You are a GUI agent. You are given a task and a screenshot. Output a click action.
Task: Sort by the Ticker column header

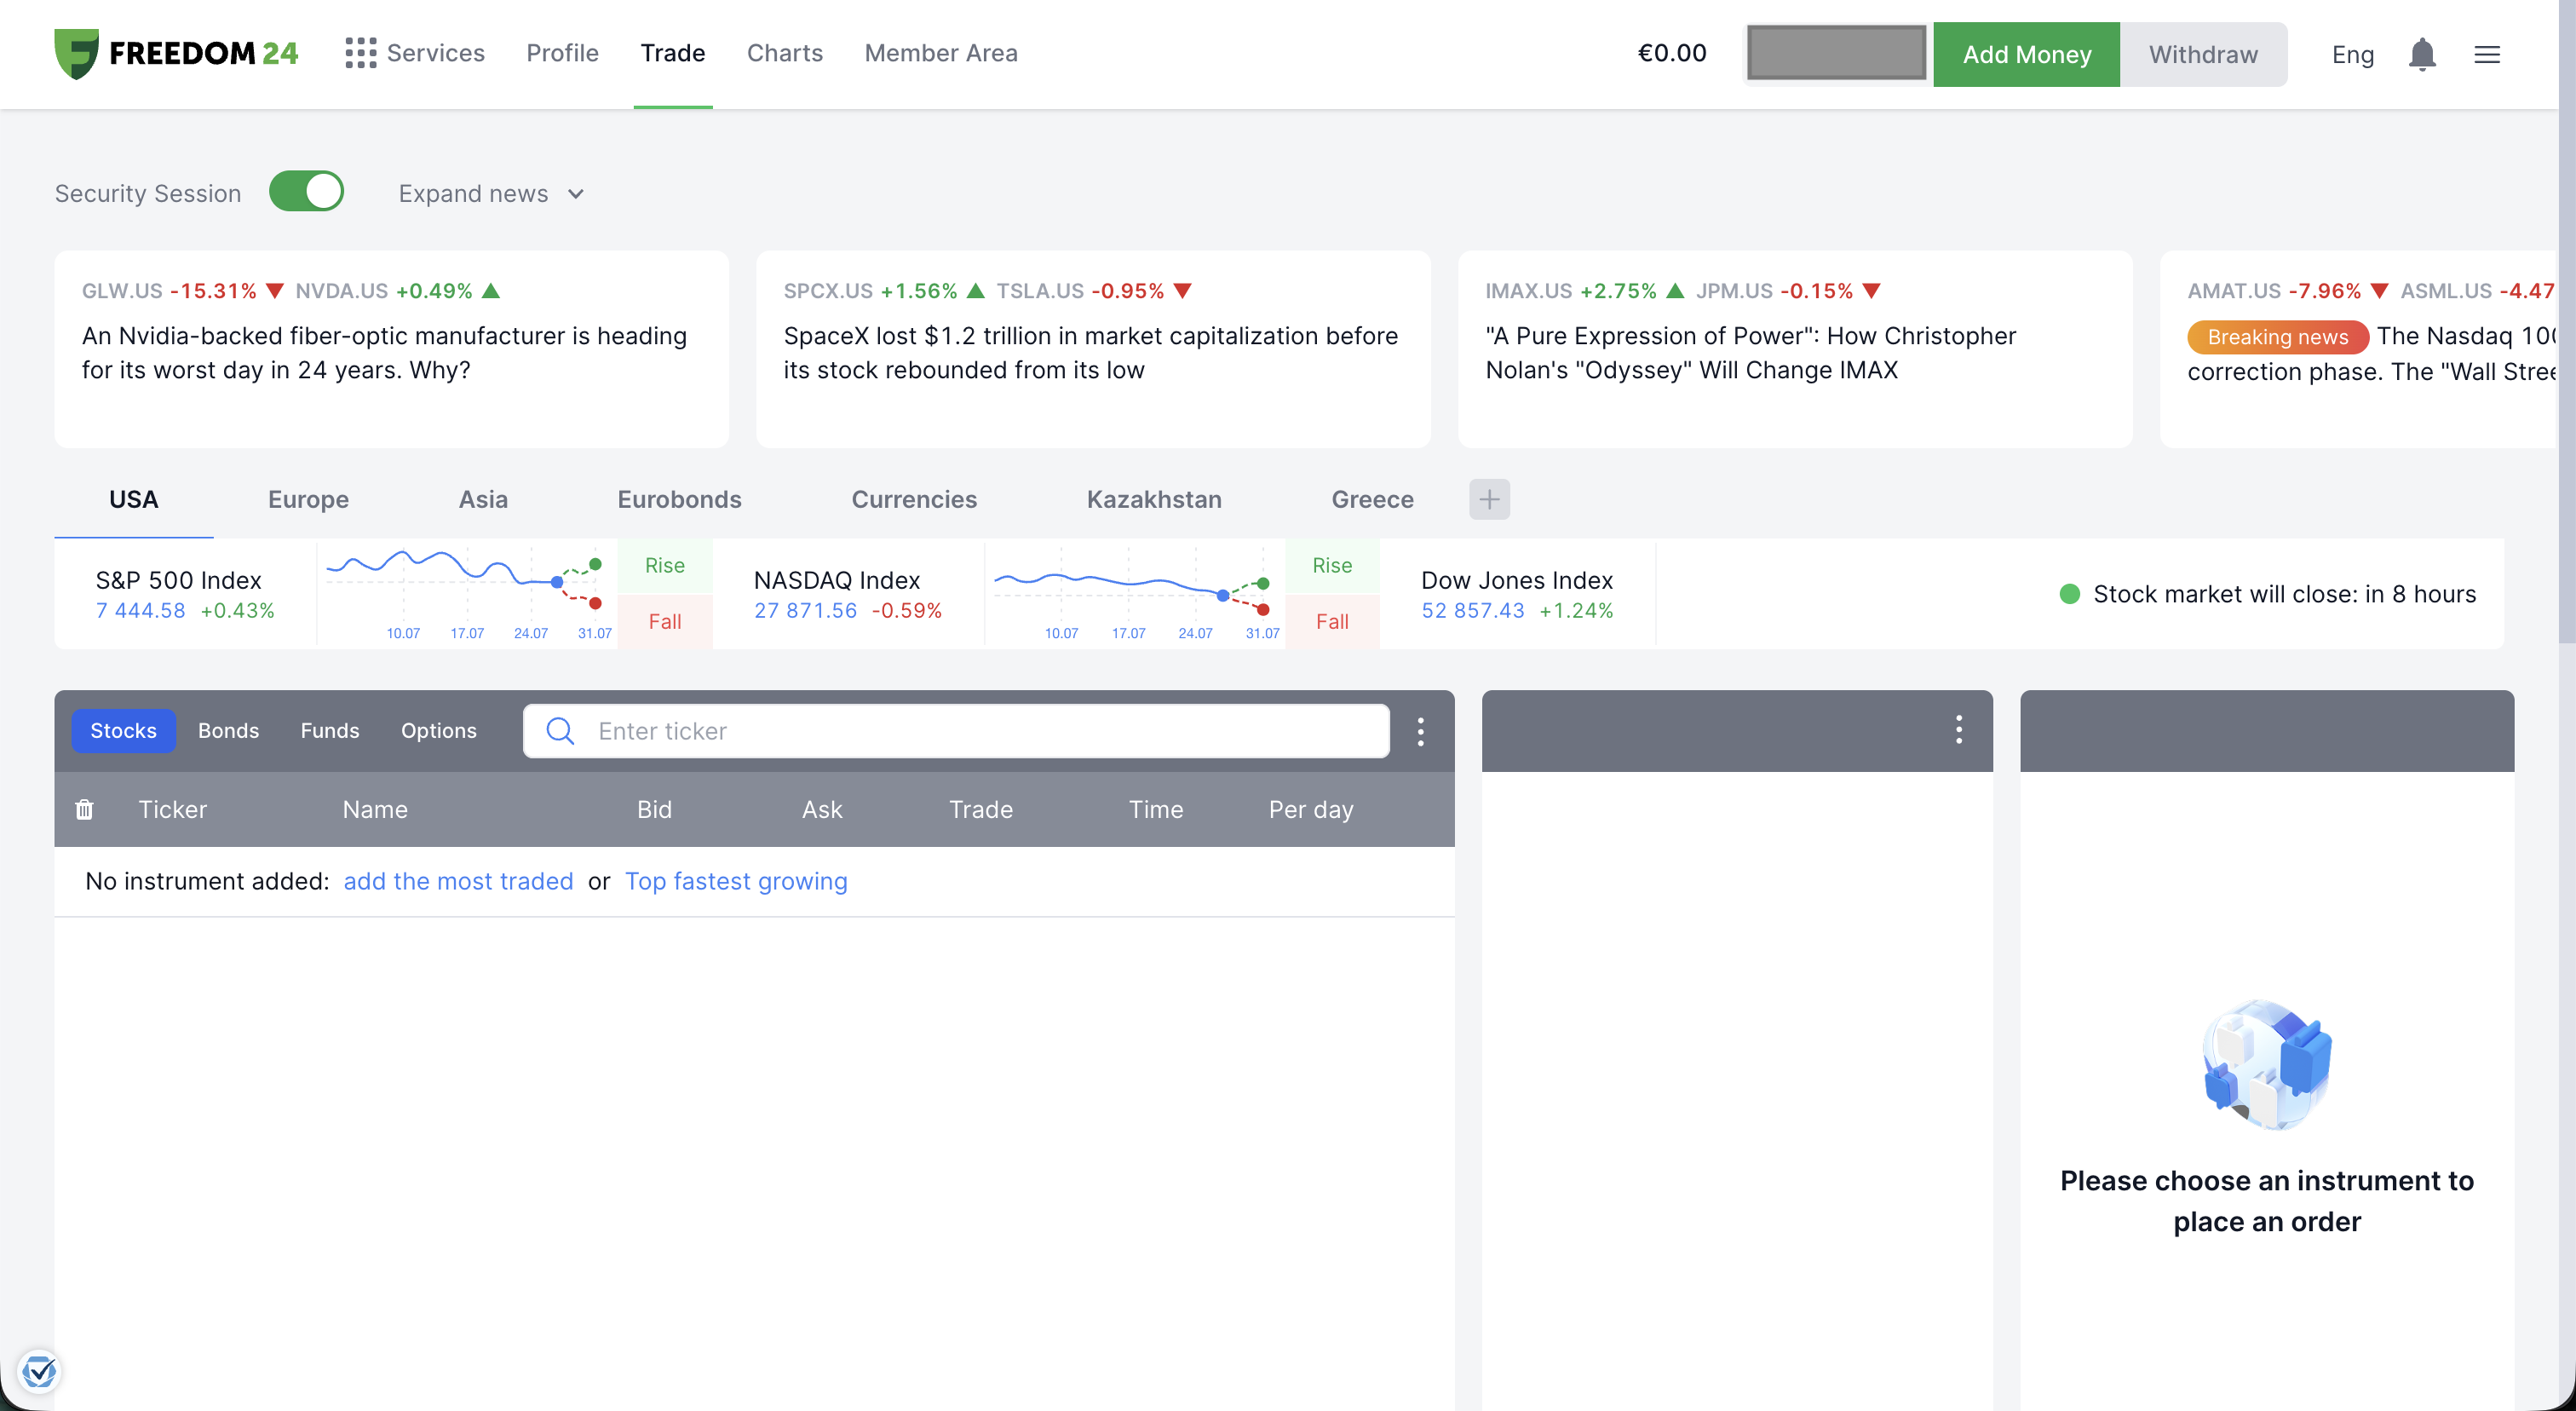click(172, 809)
